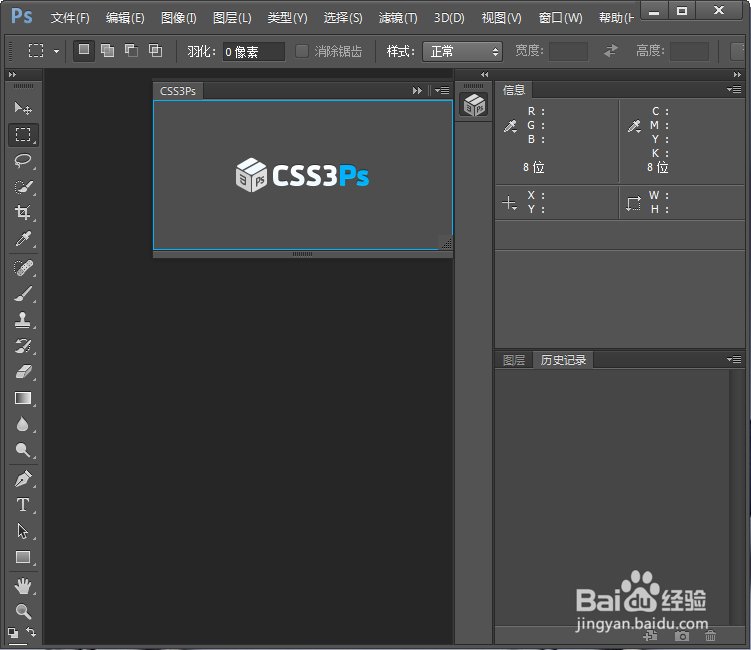
Task: Click the CSS3Ps collapsed panel icon
Action: (474, 105)
